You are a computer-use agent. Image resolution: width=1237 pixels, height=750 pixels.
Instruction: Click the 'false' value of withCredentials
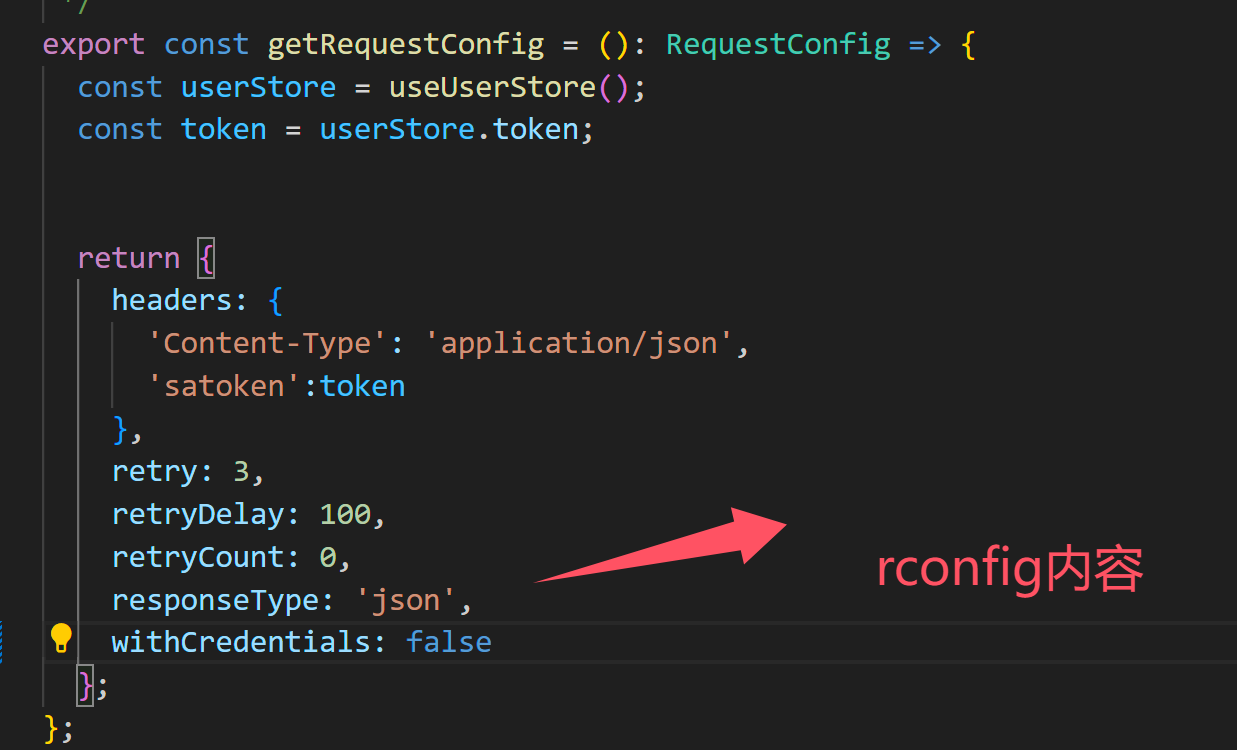coord(449,641)
